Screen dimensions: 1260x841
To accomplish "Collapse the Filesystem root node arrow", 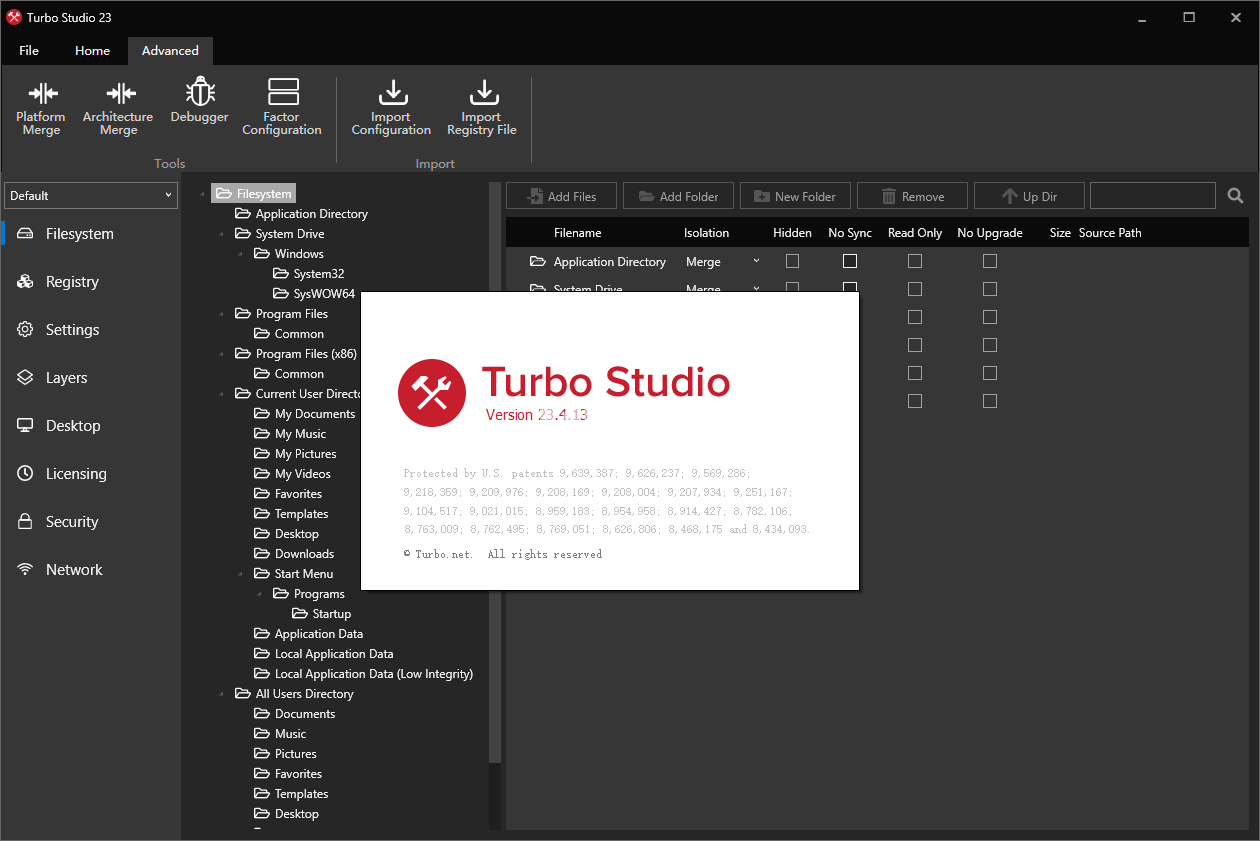I will pos(203,194).
